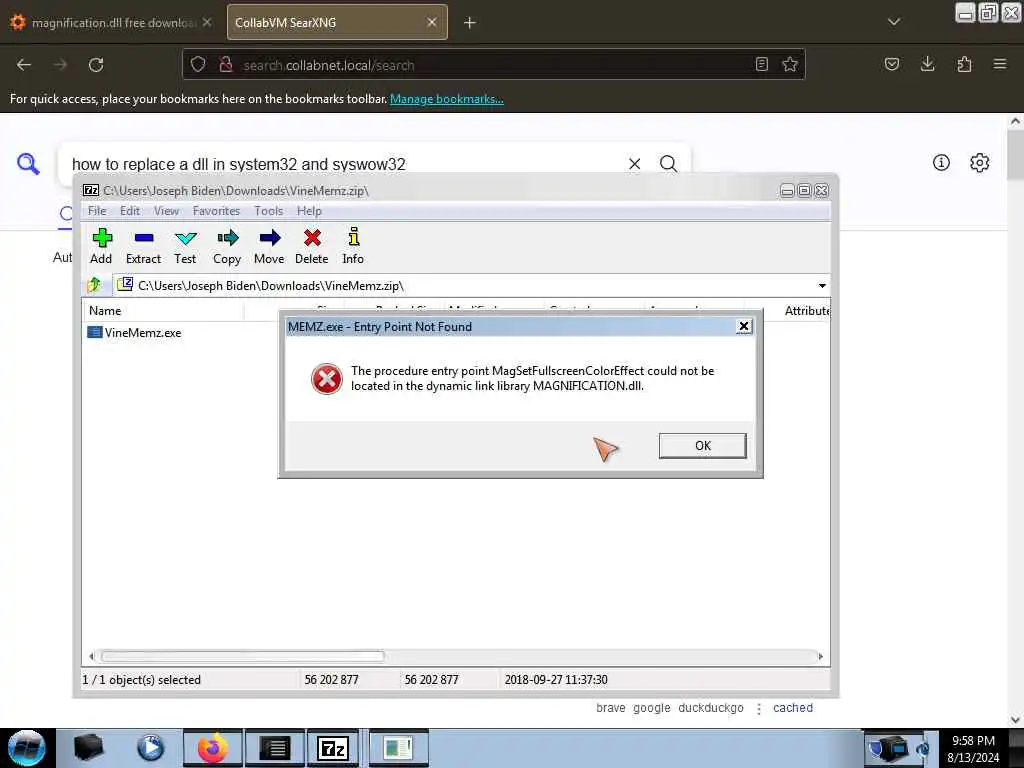The image size is (1024, 768).
Task: Click media player icon on the taskbar
Action: click(150, 748)
